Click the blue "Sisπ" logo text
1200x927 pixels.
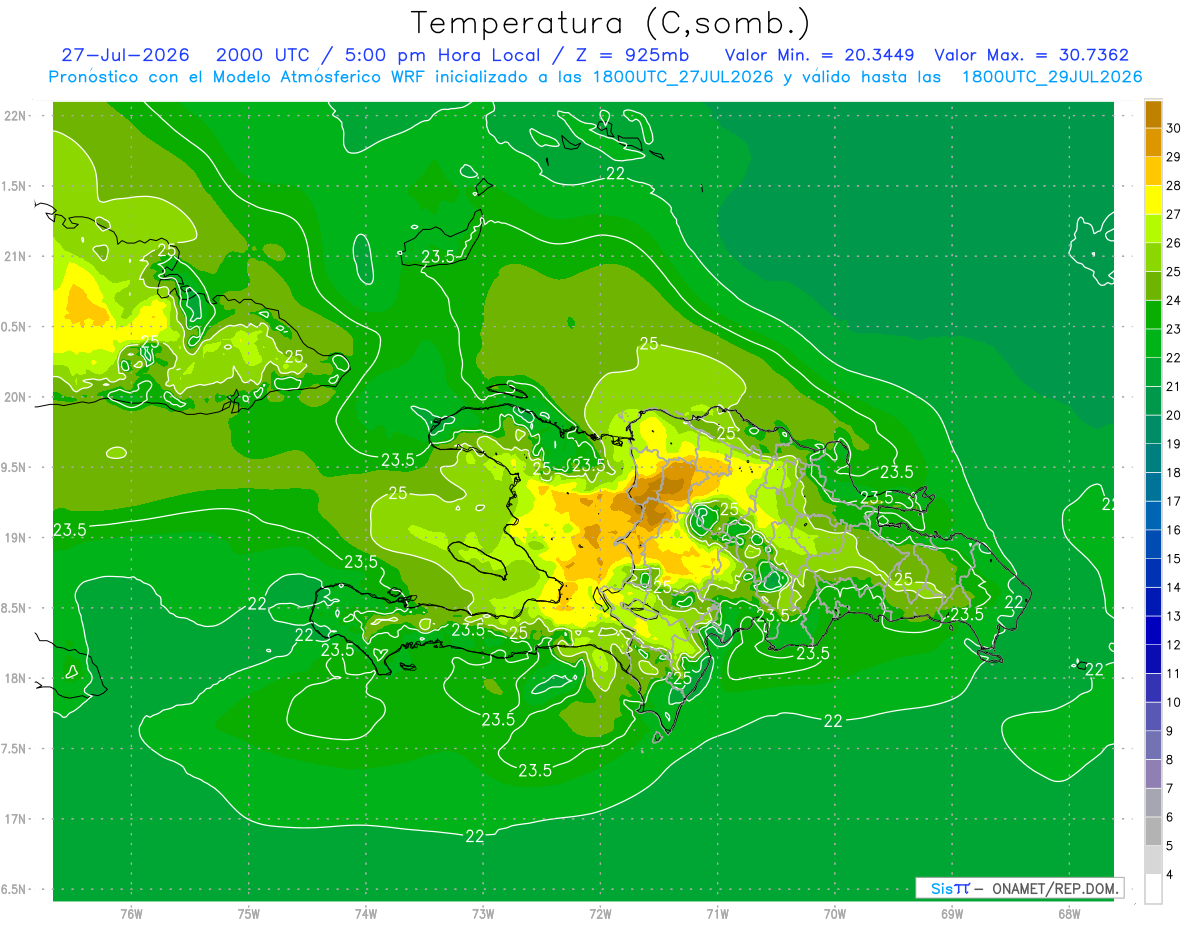(x=950, y=888)
